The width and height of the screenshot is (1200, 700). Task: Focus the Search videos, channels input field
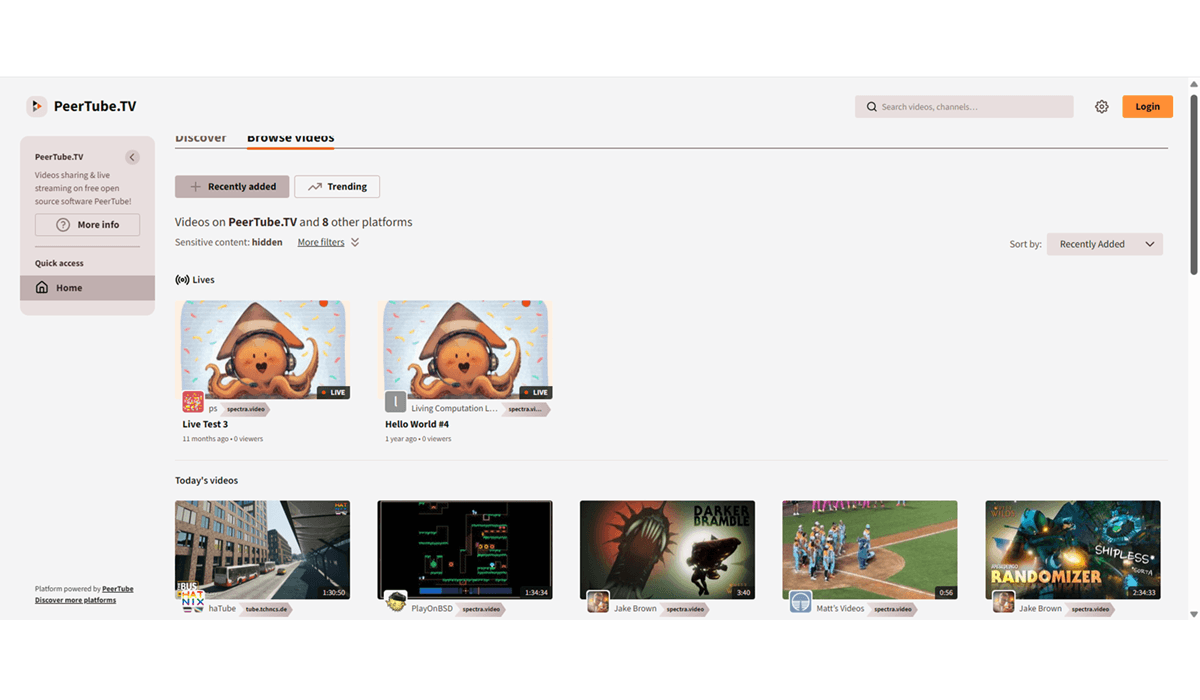pos(964,107)
